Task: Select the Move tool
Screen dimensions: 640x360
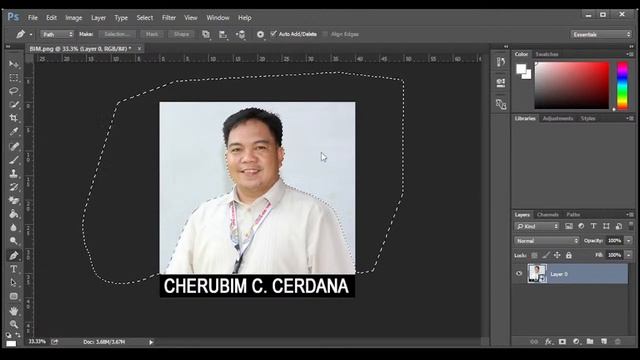Action: [x=13, y=64]
